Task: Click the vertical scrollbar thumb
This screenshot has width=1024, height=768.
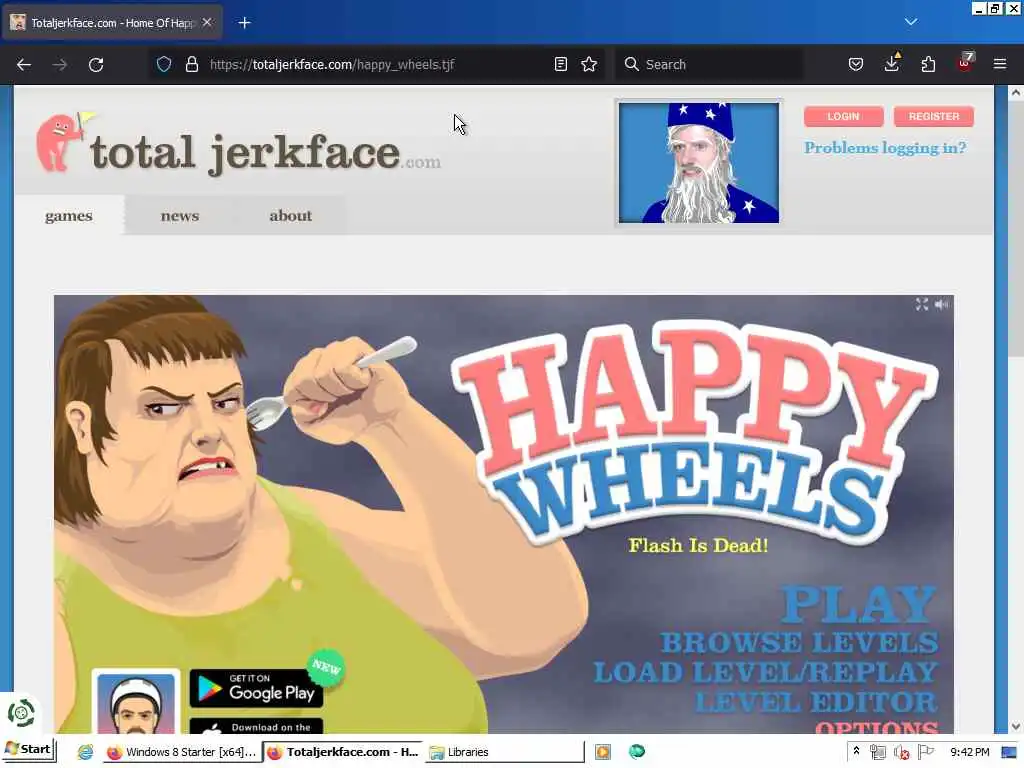Action: [1015, 229]
